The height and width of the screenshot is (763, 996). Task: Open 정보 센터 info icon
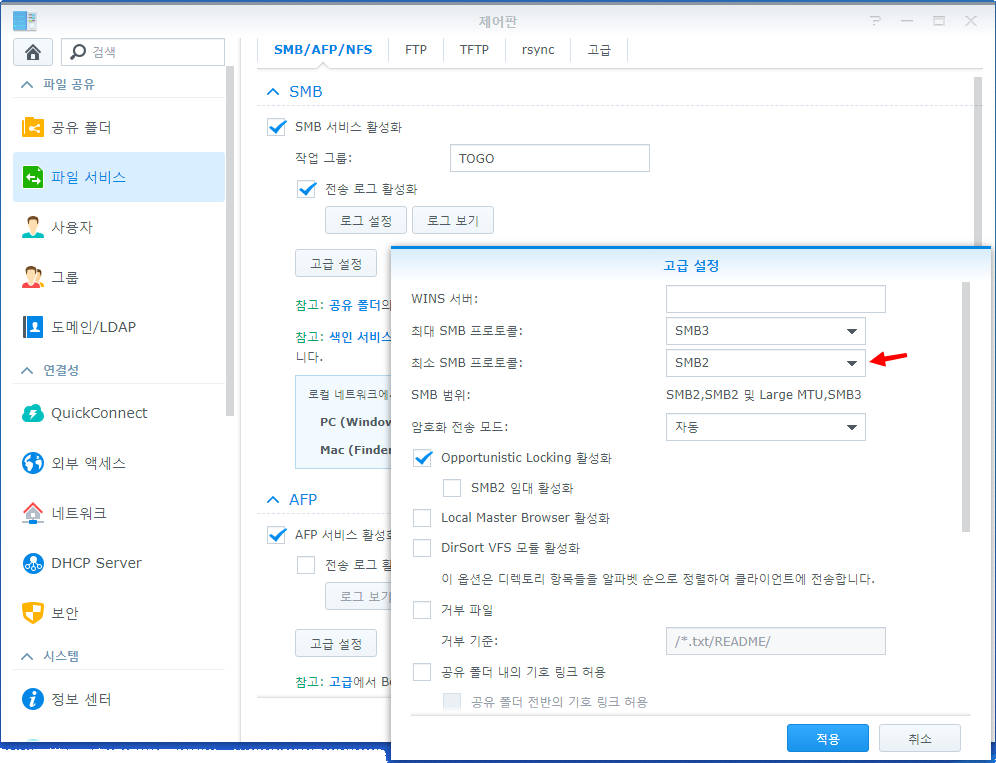click(33, 699)
